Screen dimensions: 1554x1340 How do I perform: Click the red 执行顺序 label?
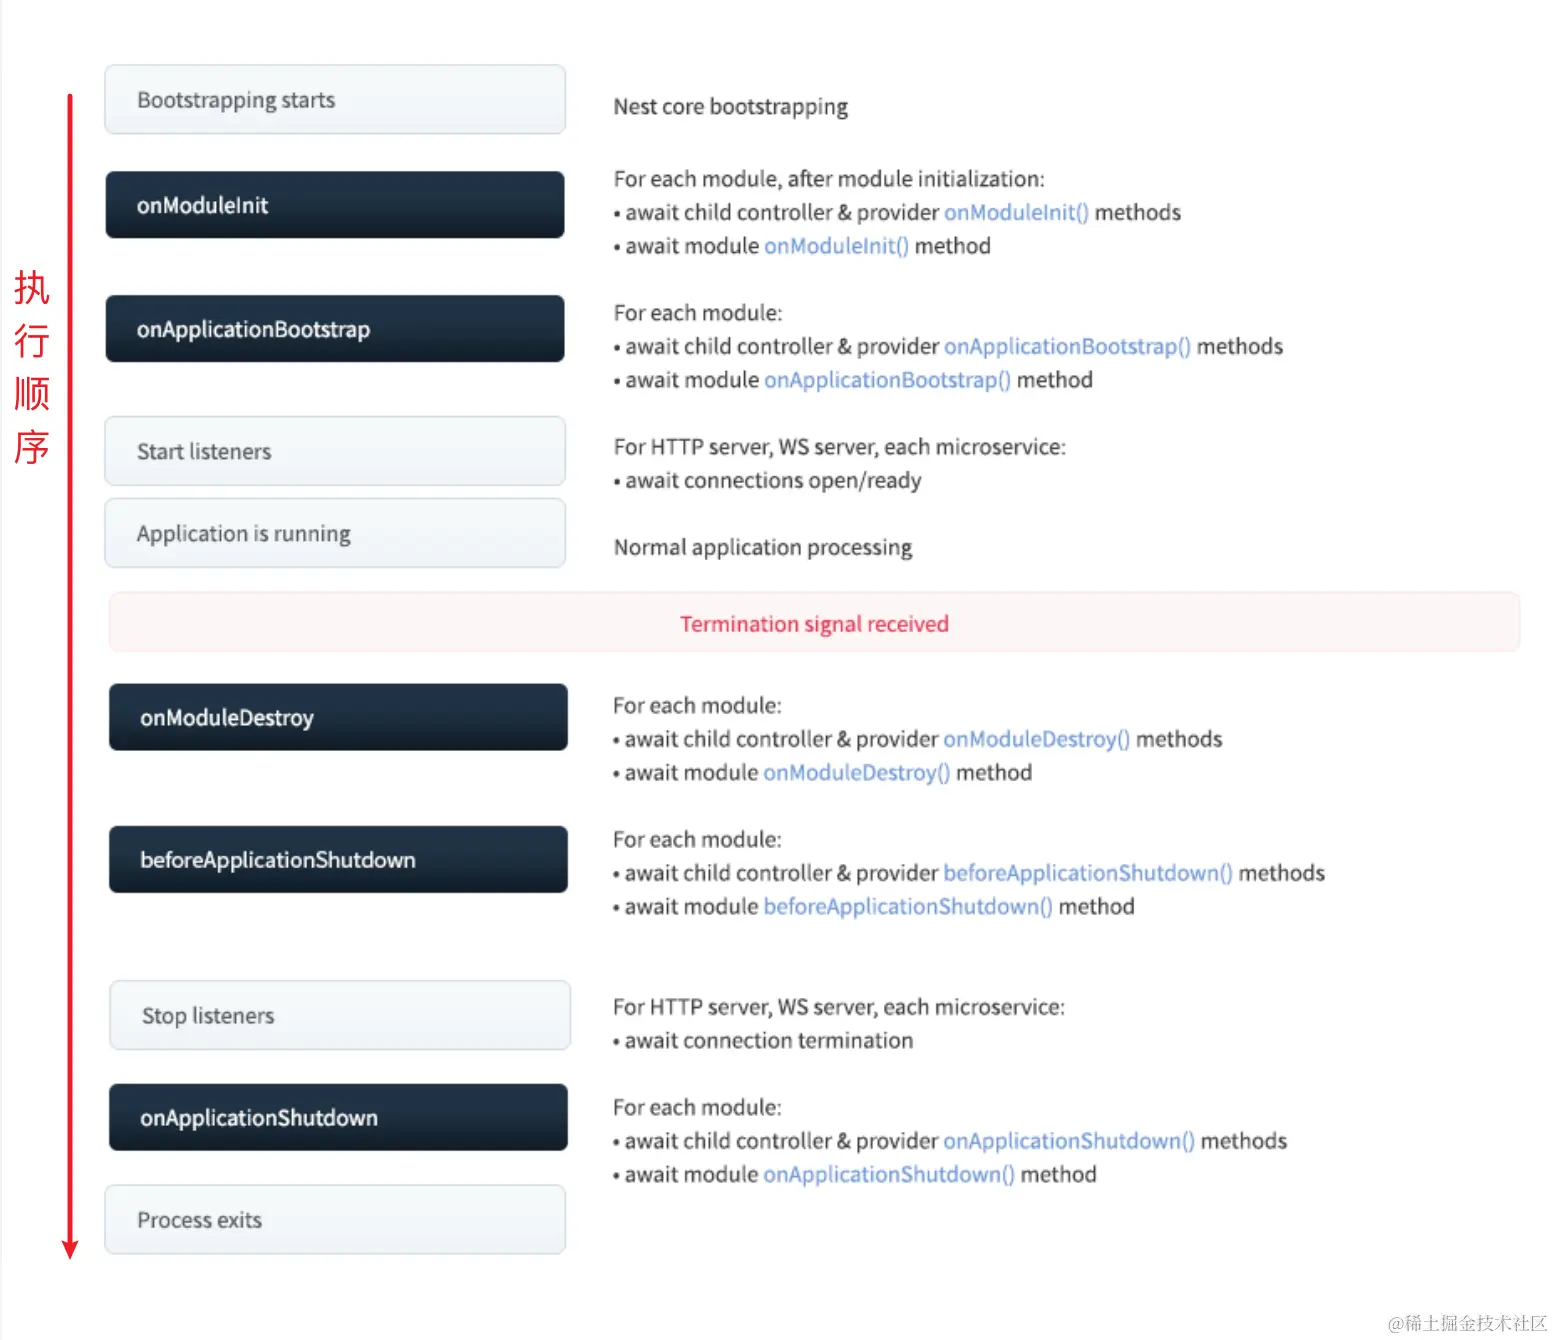tap(32, 367)
